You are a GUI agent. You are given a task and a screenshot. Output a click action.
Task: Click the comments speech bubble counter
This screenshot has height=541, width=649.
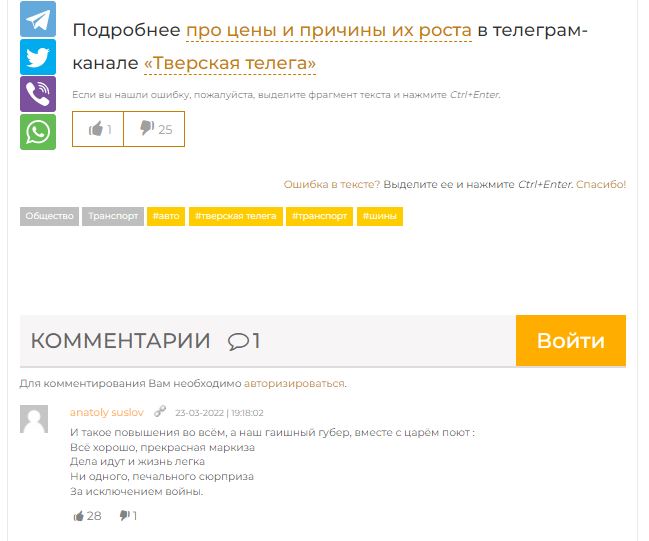pyautogui.click(x=243, y=341)
